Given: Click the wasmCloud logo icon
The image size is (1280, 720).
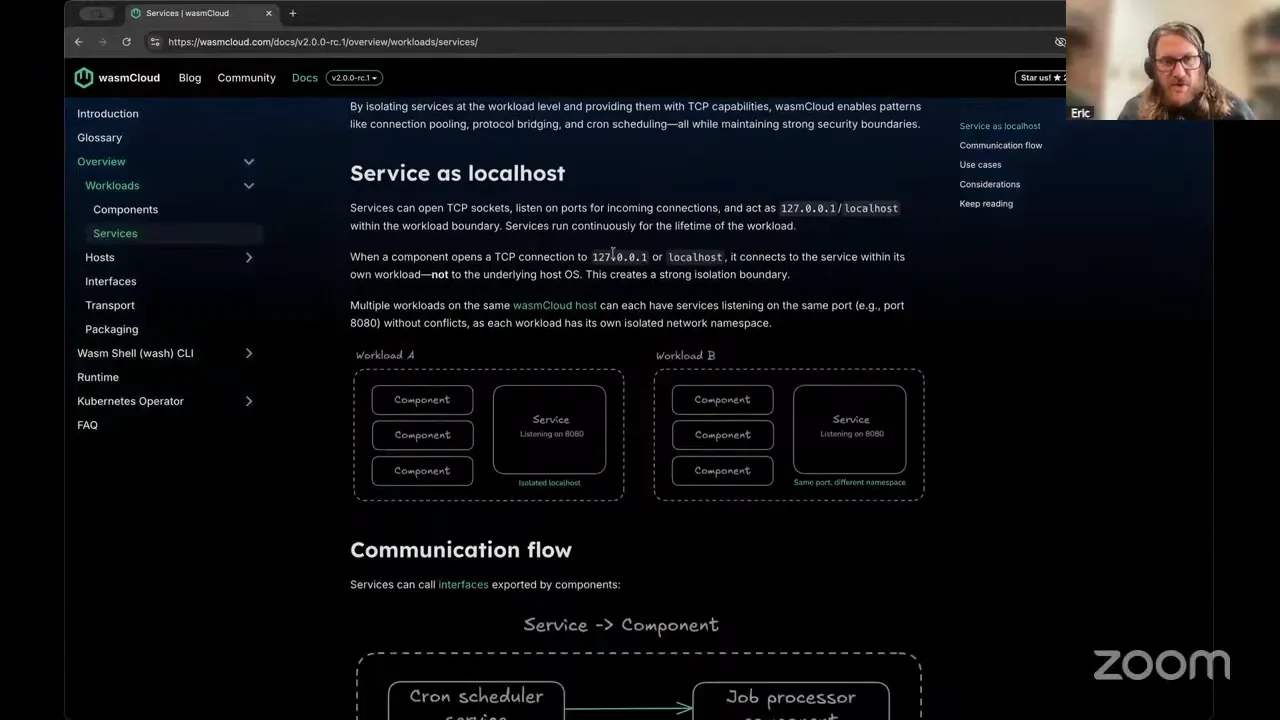Looking at the screenshot, I should pyautogui.click(x=84, y=78).
